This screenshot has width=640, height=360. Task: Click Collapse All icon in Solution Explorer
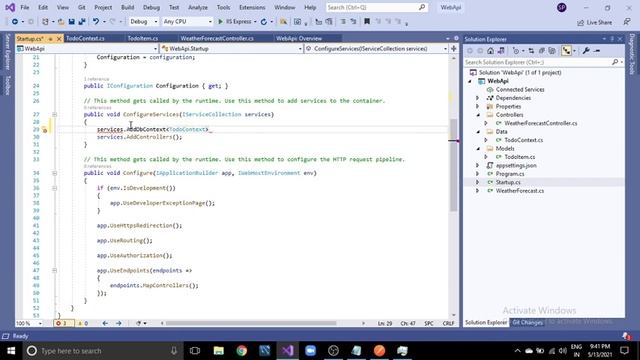coord(542,51)
